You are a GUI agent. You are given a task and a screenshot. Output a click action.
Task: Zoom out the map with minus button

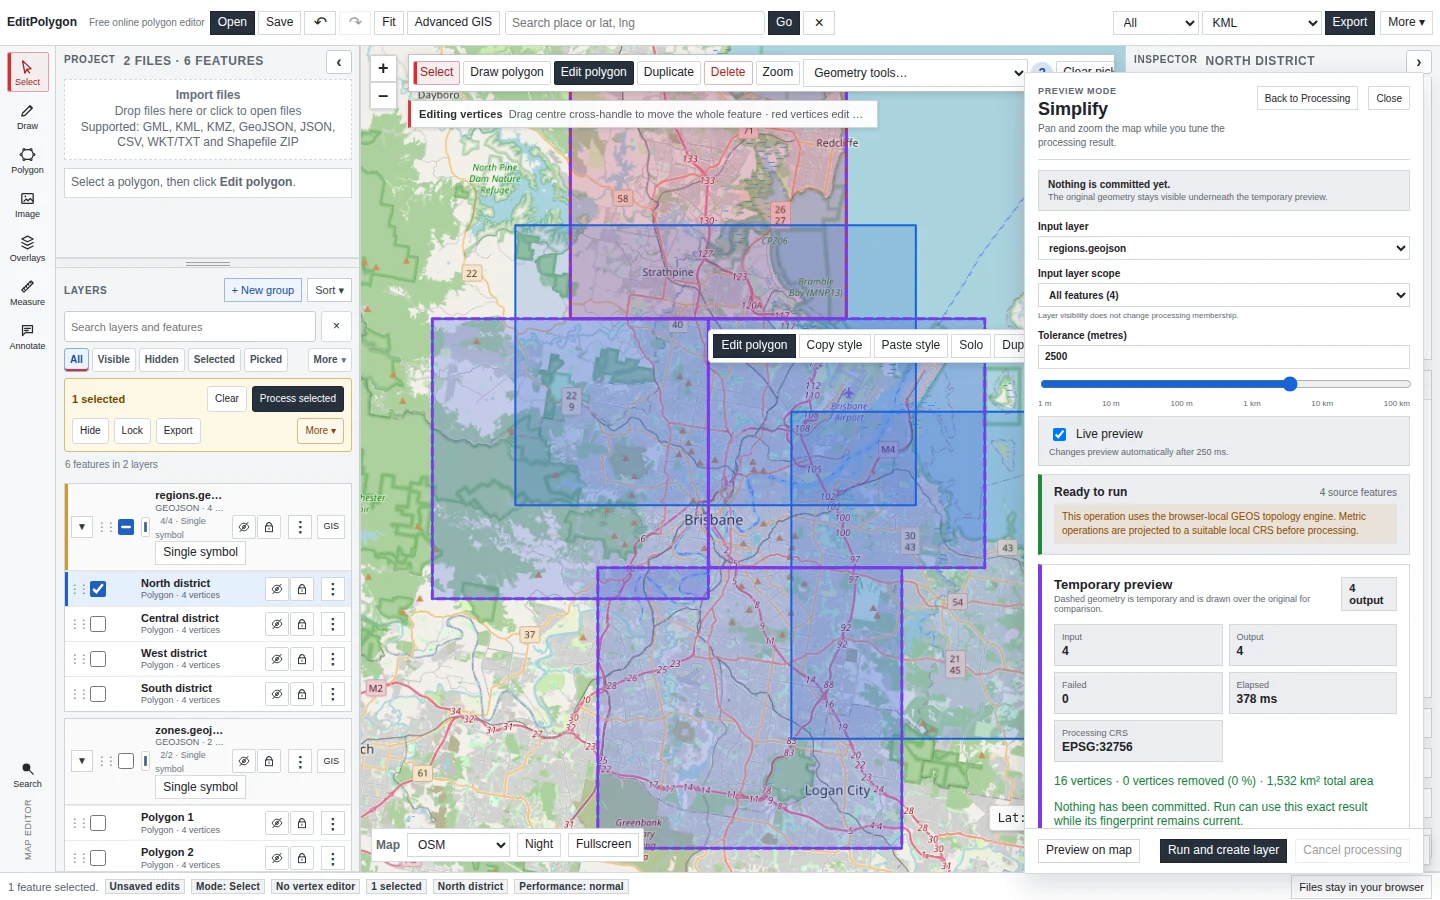point(383,96)
